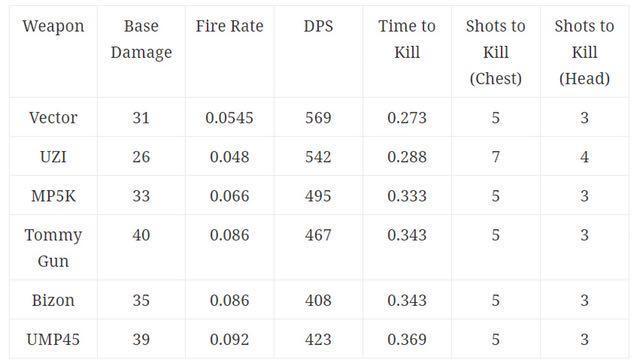Click the Shots to Kill (Chest) header
The image size is (640, 360).
point(496,52)
